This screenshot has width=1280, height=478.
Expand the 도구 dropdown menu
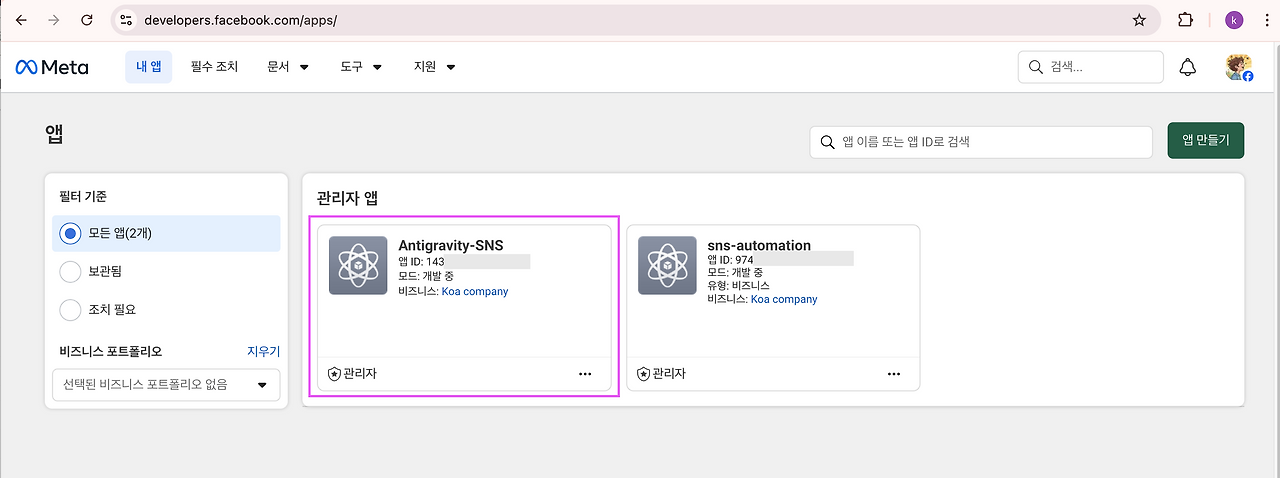point(361,67)
